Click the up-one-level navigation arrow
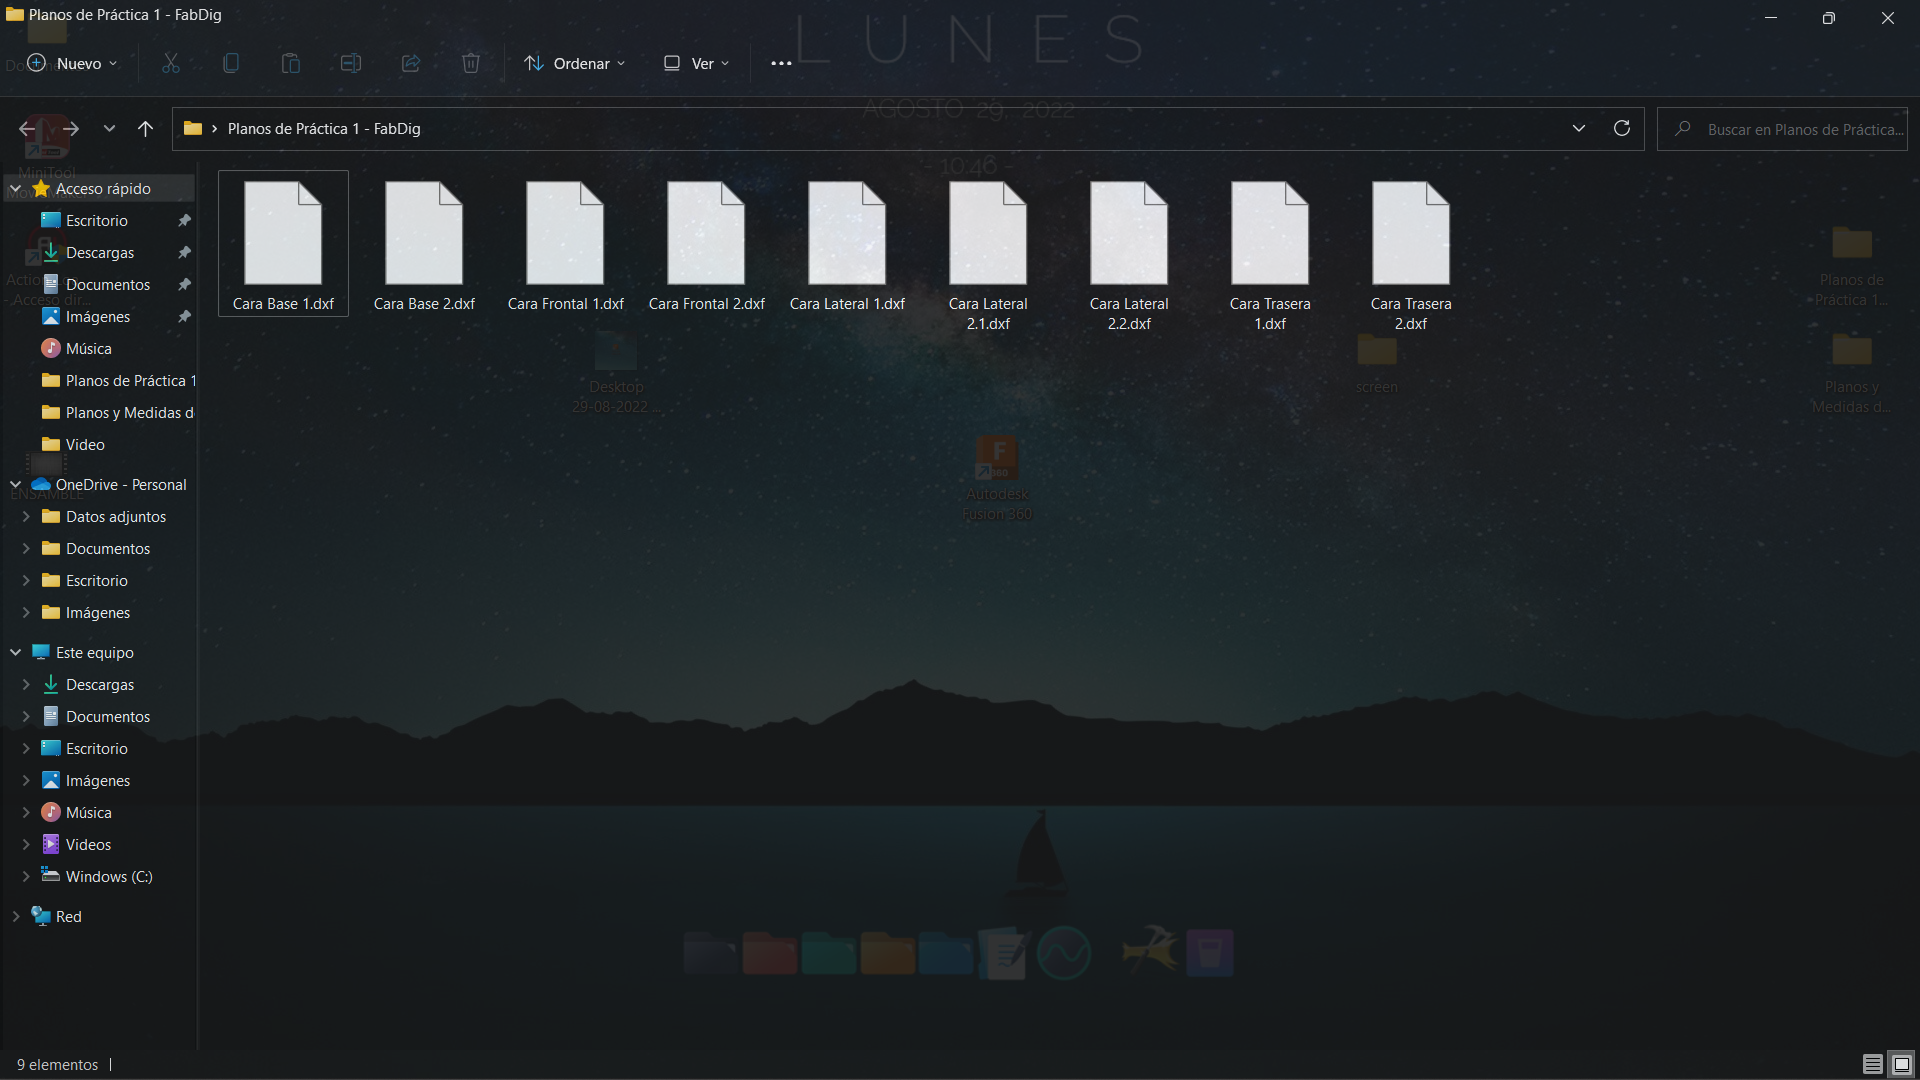The width and height of the screenshot is (1920, 1080). click(x=145, y=128)
